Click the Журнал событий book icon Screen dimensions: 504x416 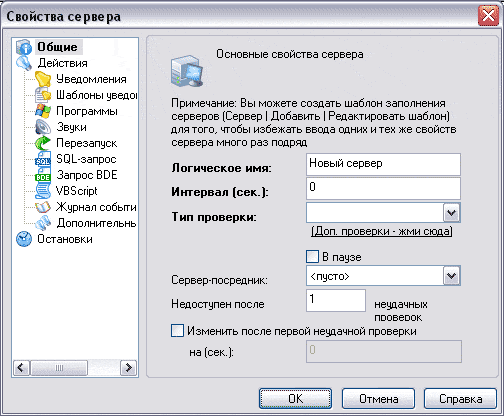(43, 207)
